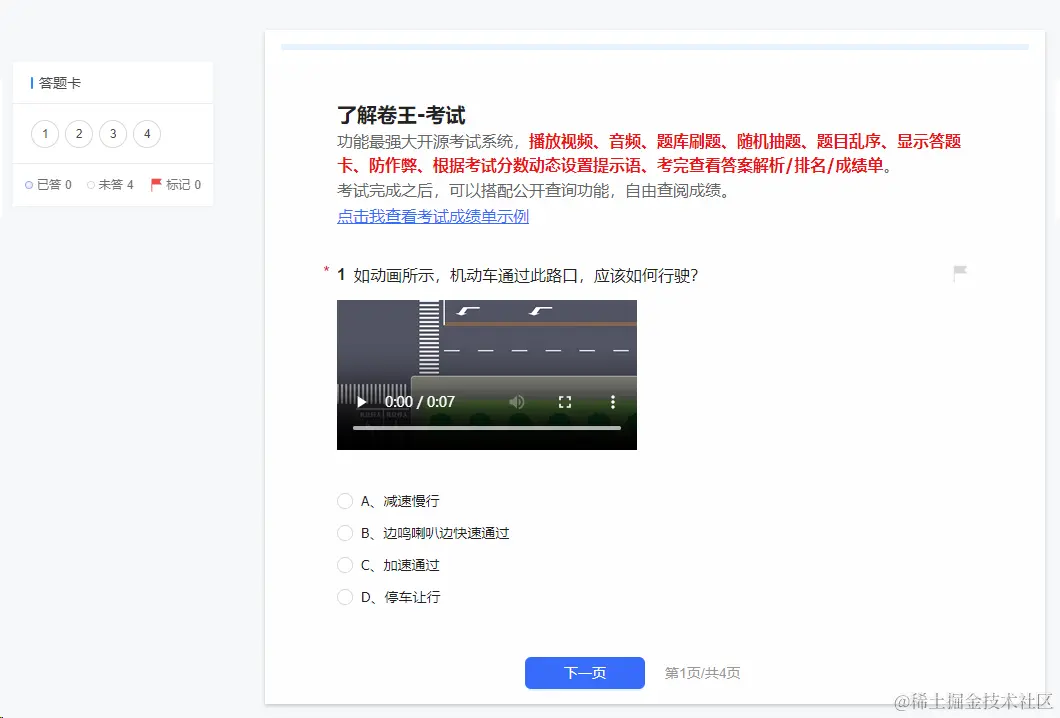1060x718 pixels.
Task: Open the 点击我查看考试成绩单示例 link
Action: pos(431,217)
